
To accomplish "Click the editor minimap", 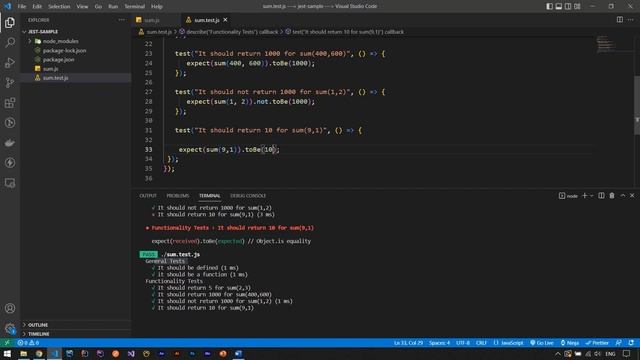I will coord(606,44).
